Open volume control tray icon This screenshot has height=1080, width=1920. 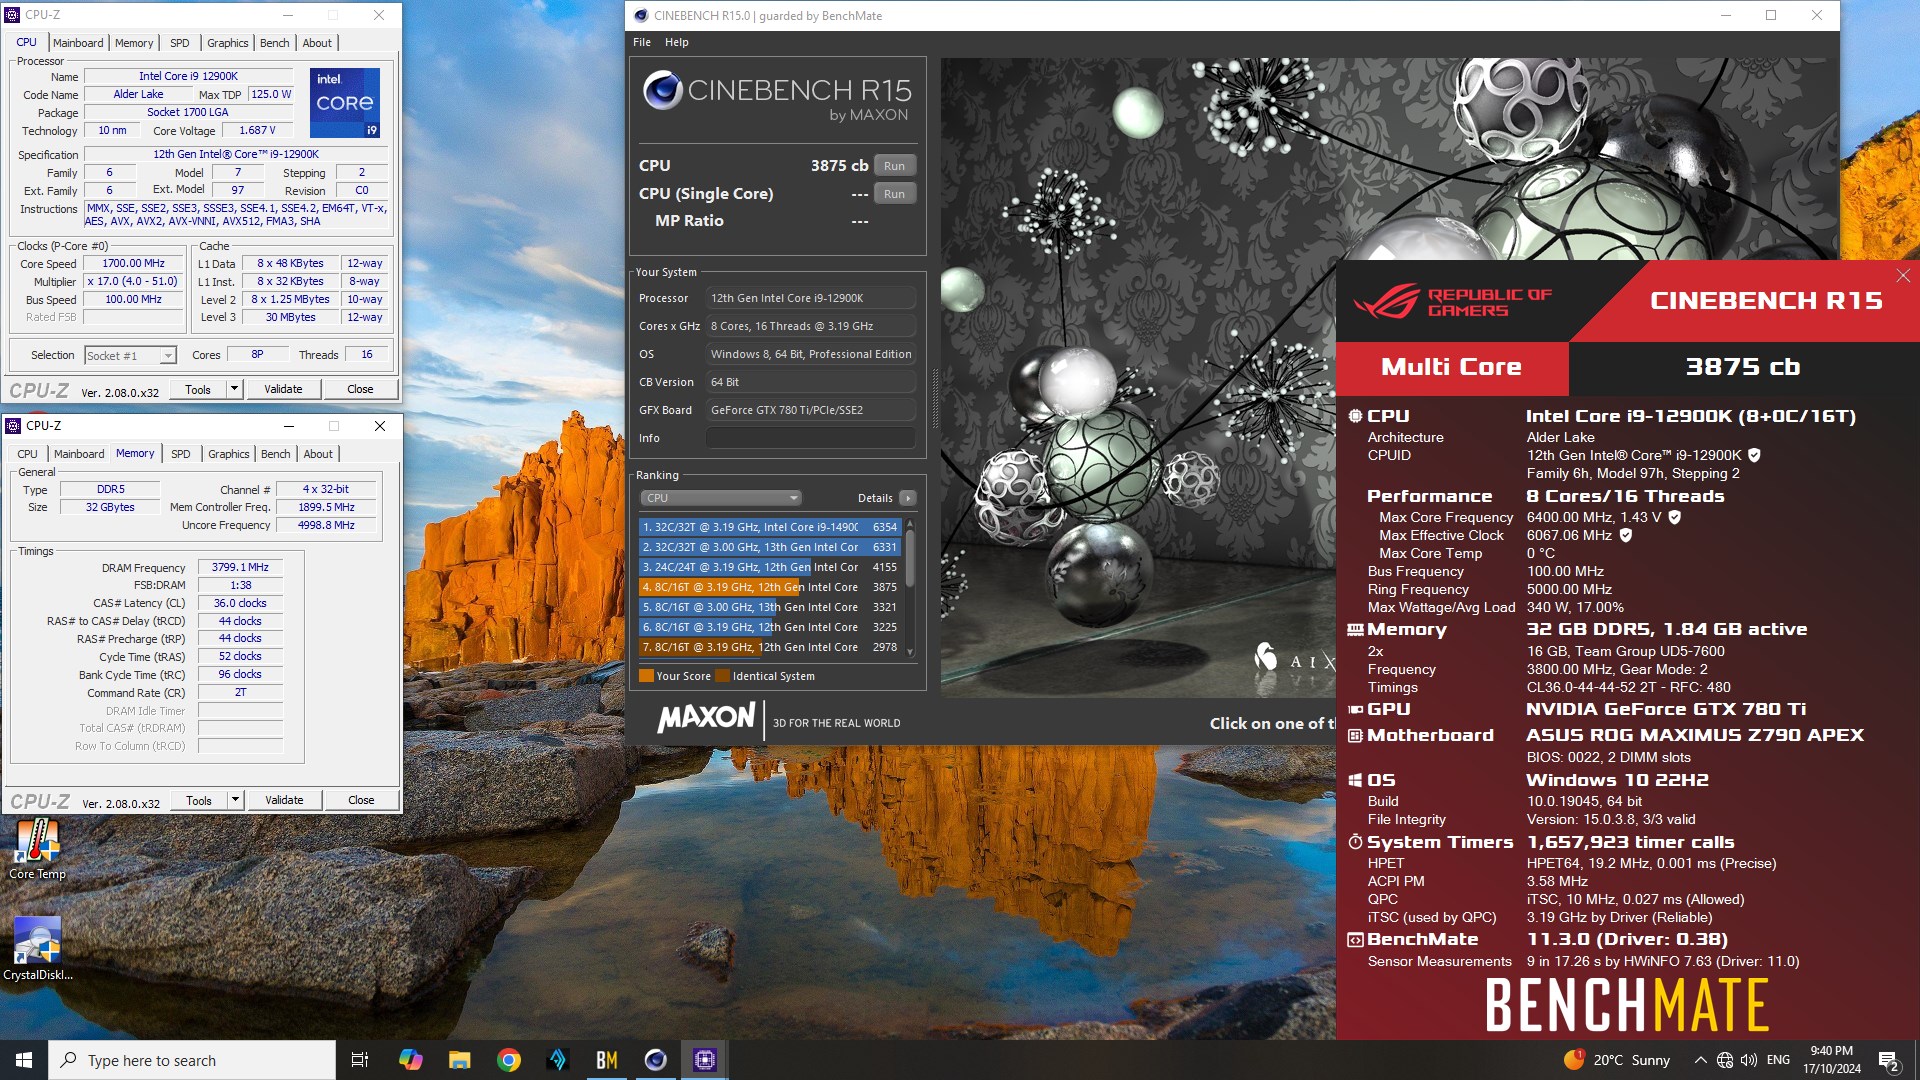click(x=1749, y=1060)
